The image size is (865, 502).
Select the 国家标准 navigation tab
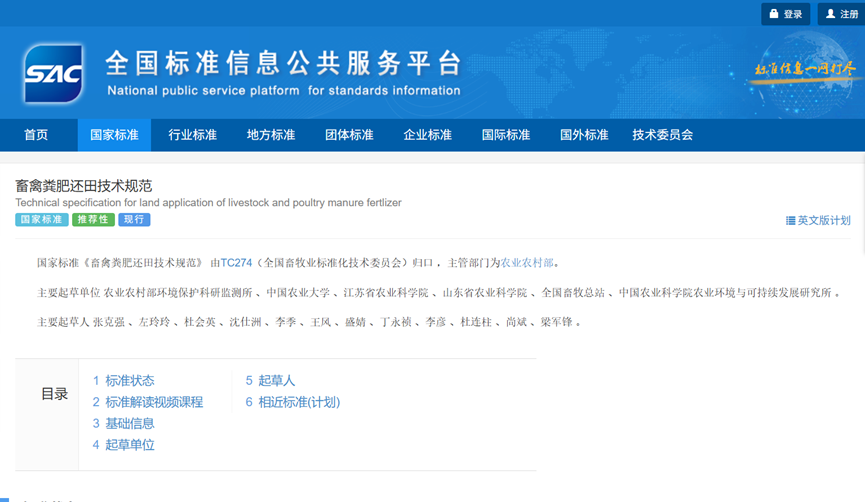click(x=114, y=135)
